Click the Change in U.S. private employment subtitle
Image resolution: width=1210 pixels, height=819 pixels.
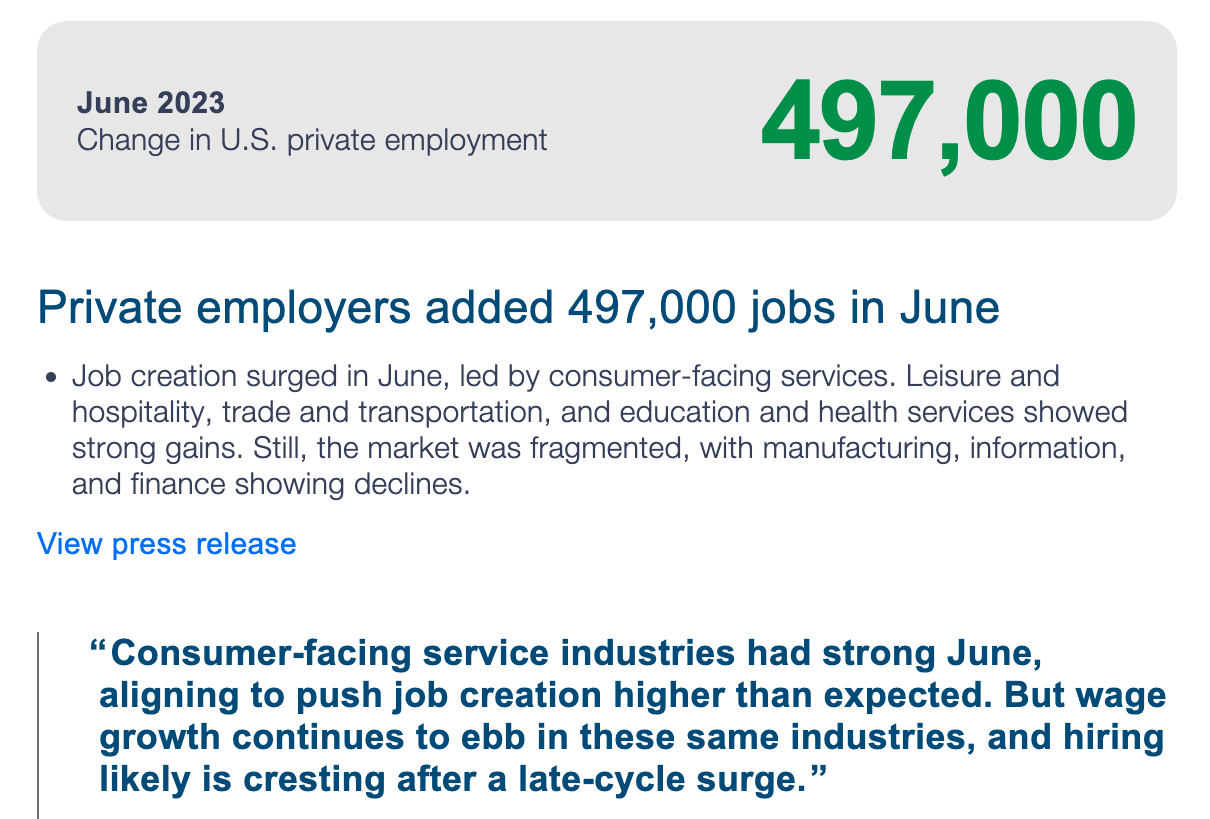coord(312,139)
